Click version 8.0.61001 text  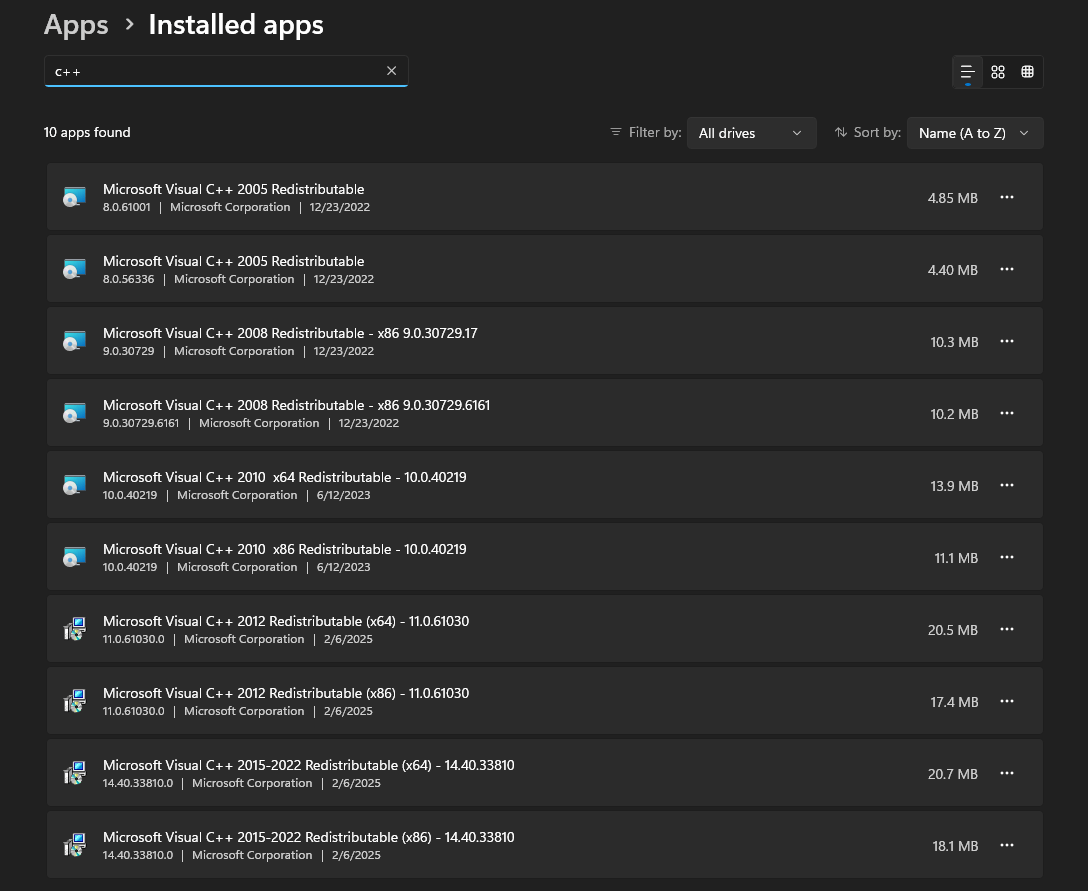(x=126, y=207)
